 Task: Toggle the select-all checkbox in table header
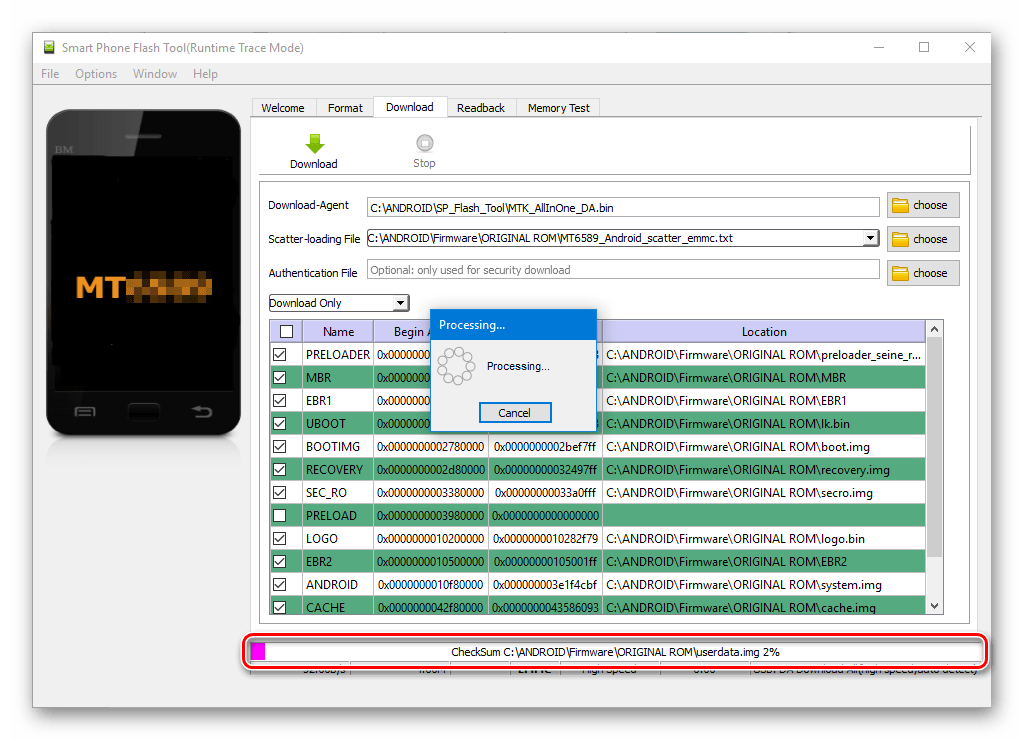pos(286,332)
